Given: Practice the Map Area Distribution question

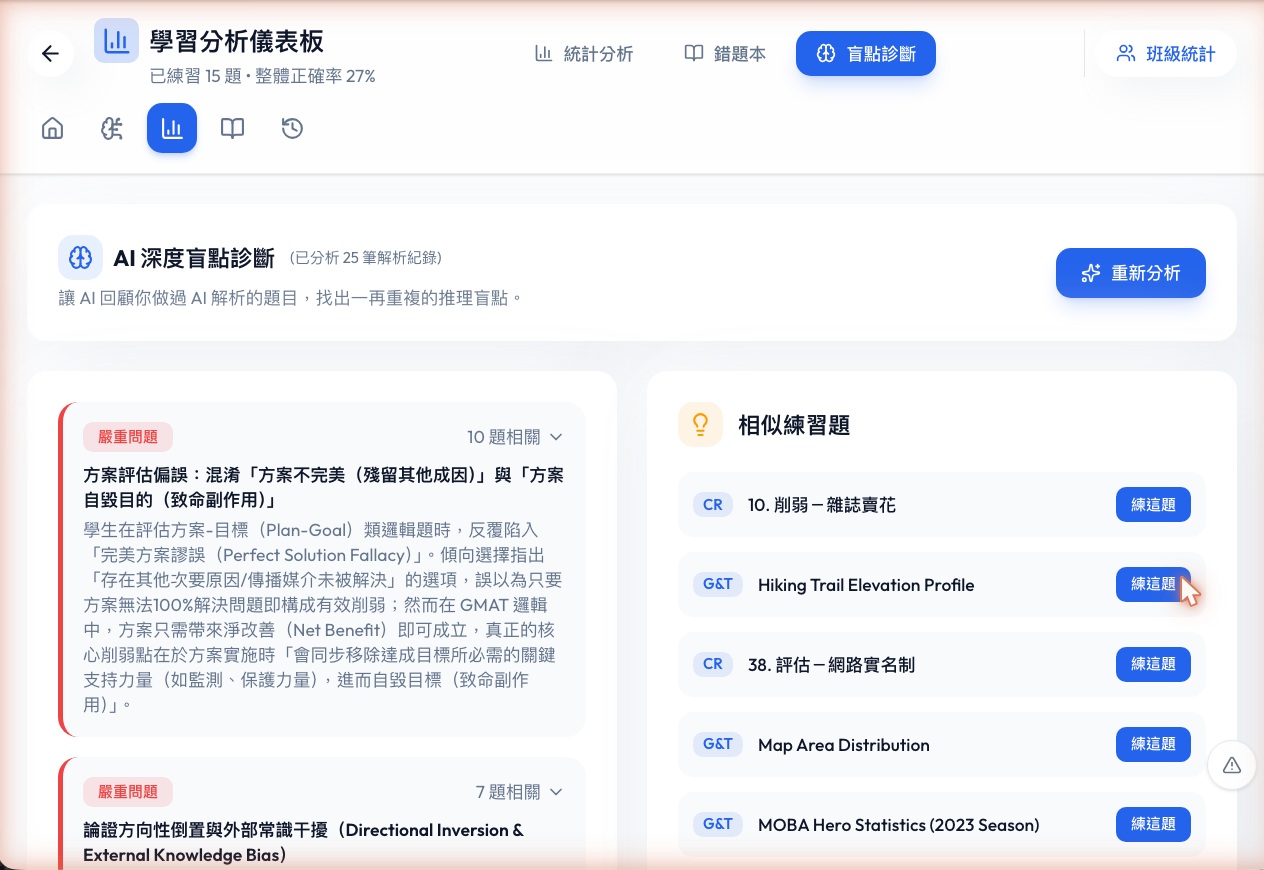Looking at the screenshot, I should click(1153, 745).
